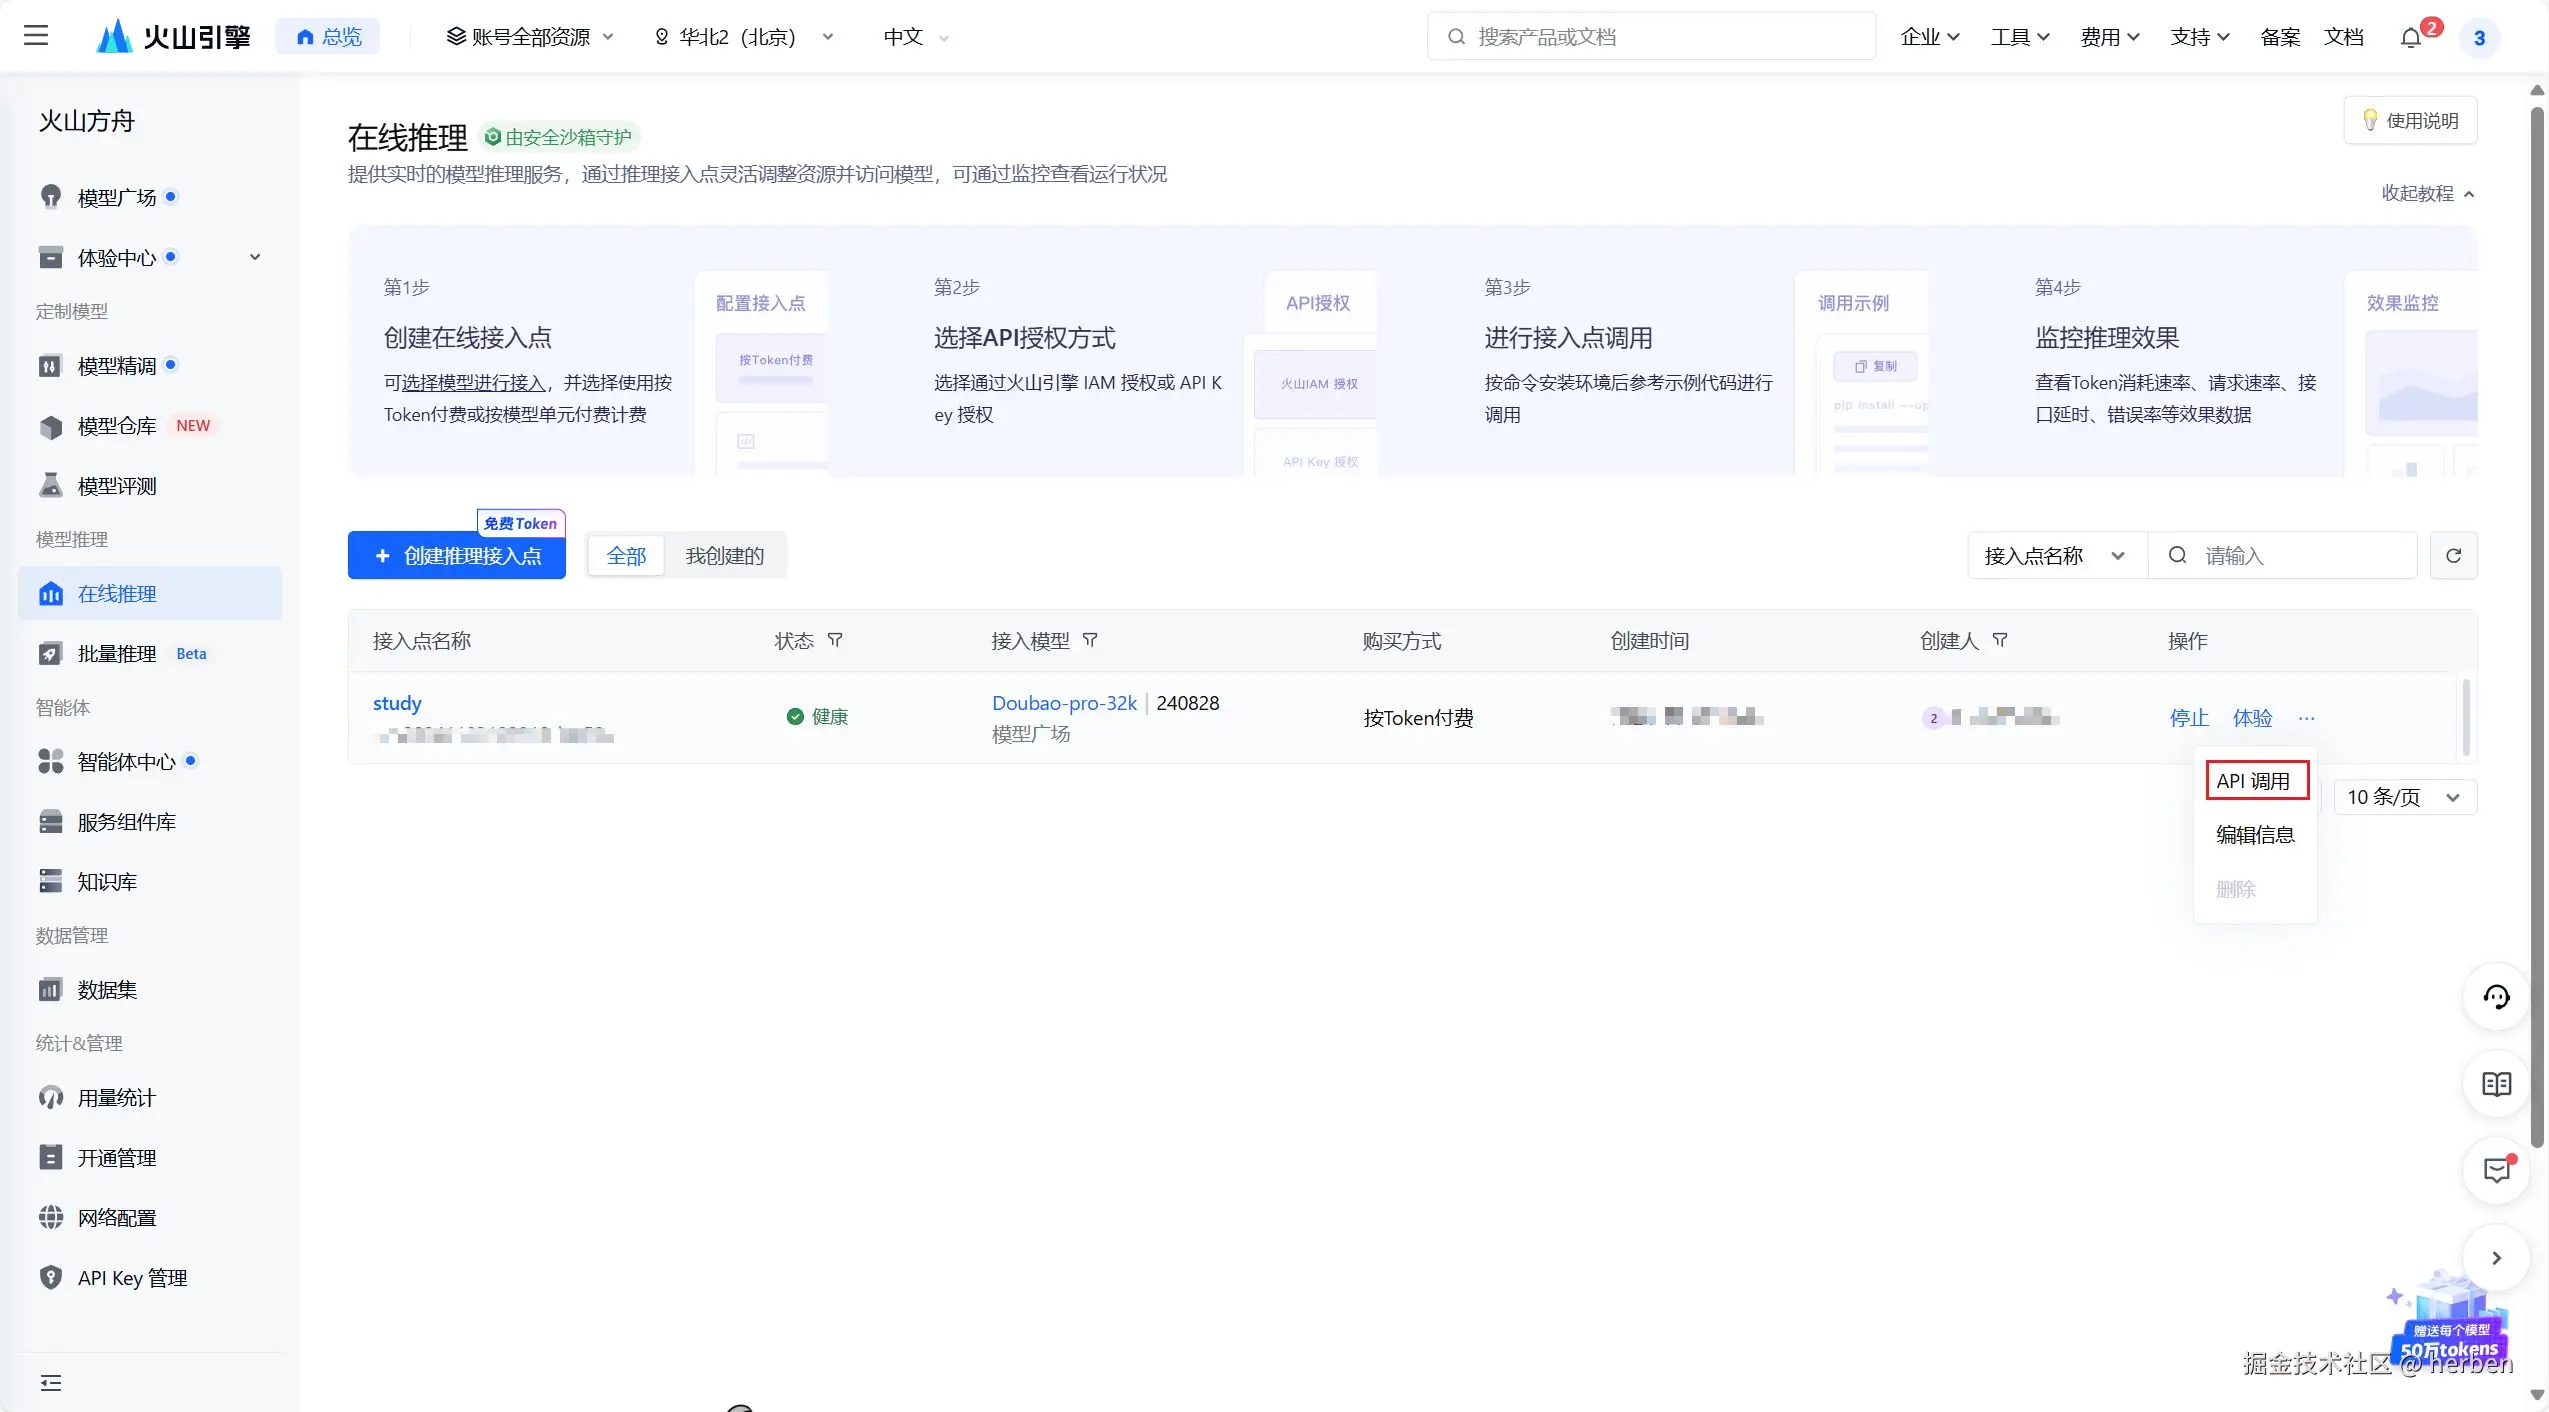Viewport: 2549px width, 1412px height.
Task: Select 编辑信息 from the context menu
Action: (2255, 835)
